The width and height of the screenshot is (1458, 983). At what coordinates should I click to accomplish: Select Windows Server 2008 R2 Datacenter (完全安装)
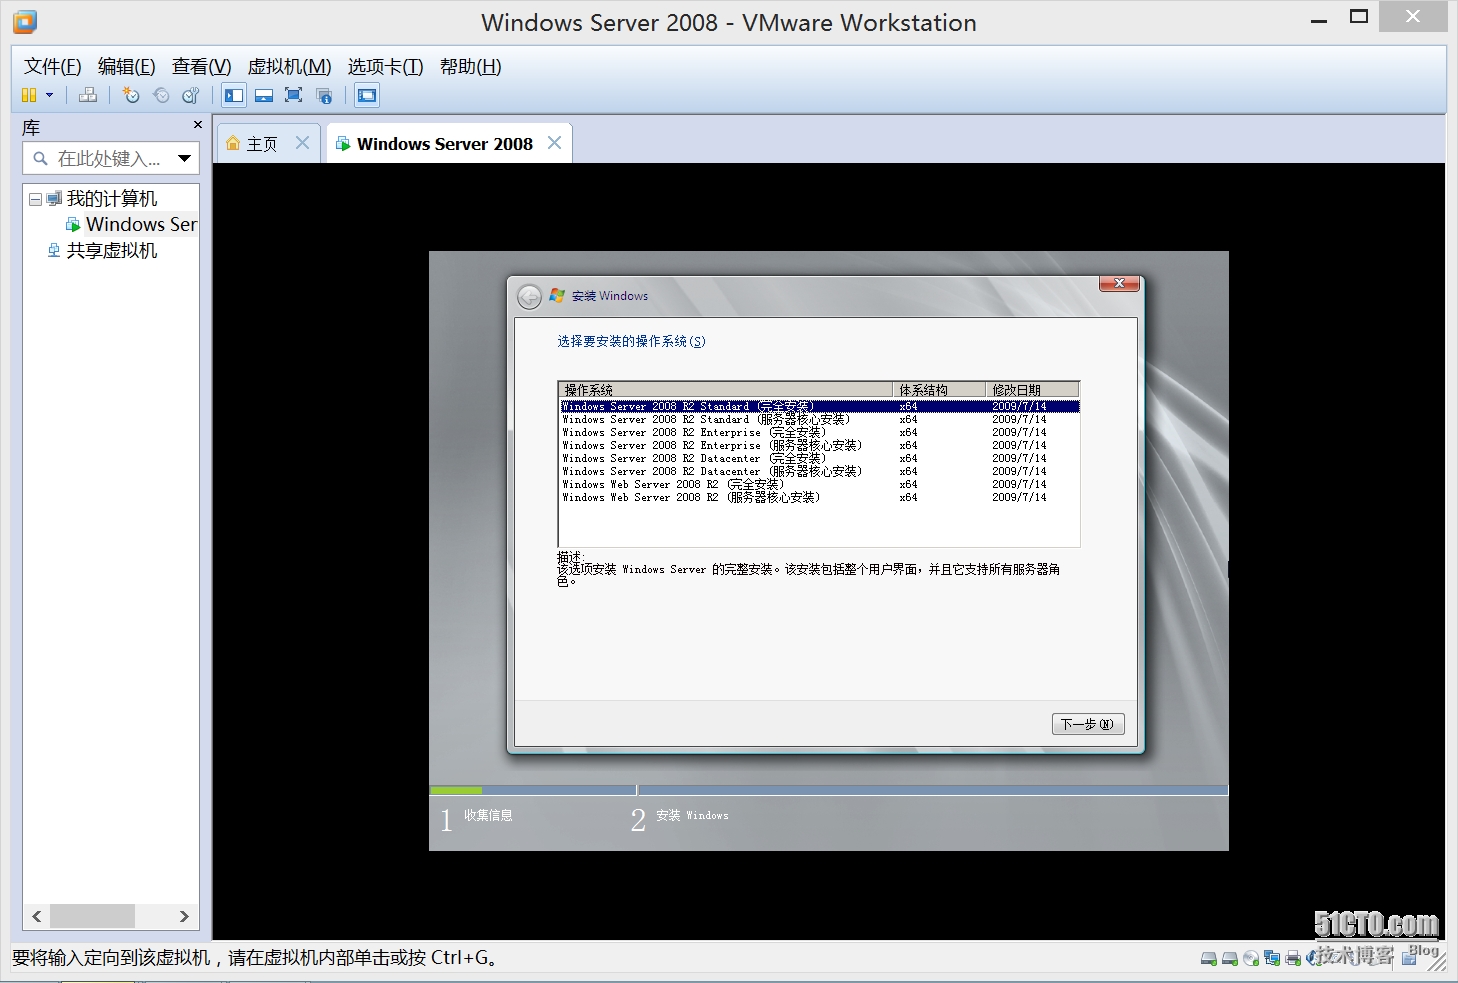coord(819,458)
